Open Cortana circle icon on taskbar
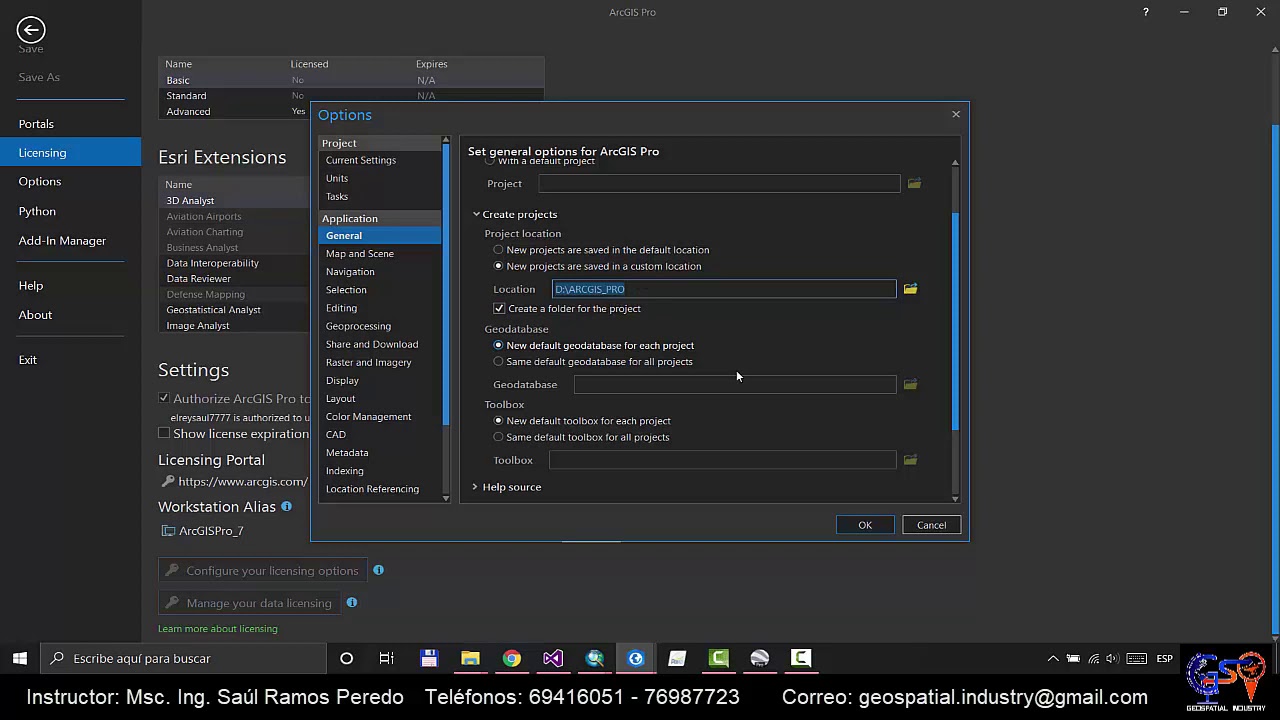This screenshot has width=1280, height=720. coord(346,658)
